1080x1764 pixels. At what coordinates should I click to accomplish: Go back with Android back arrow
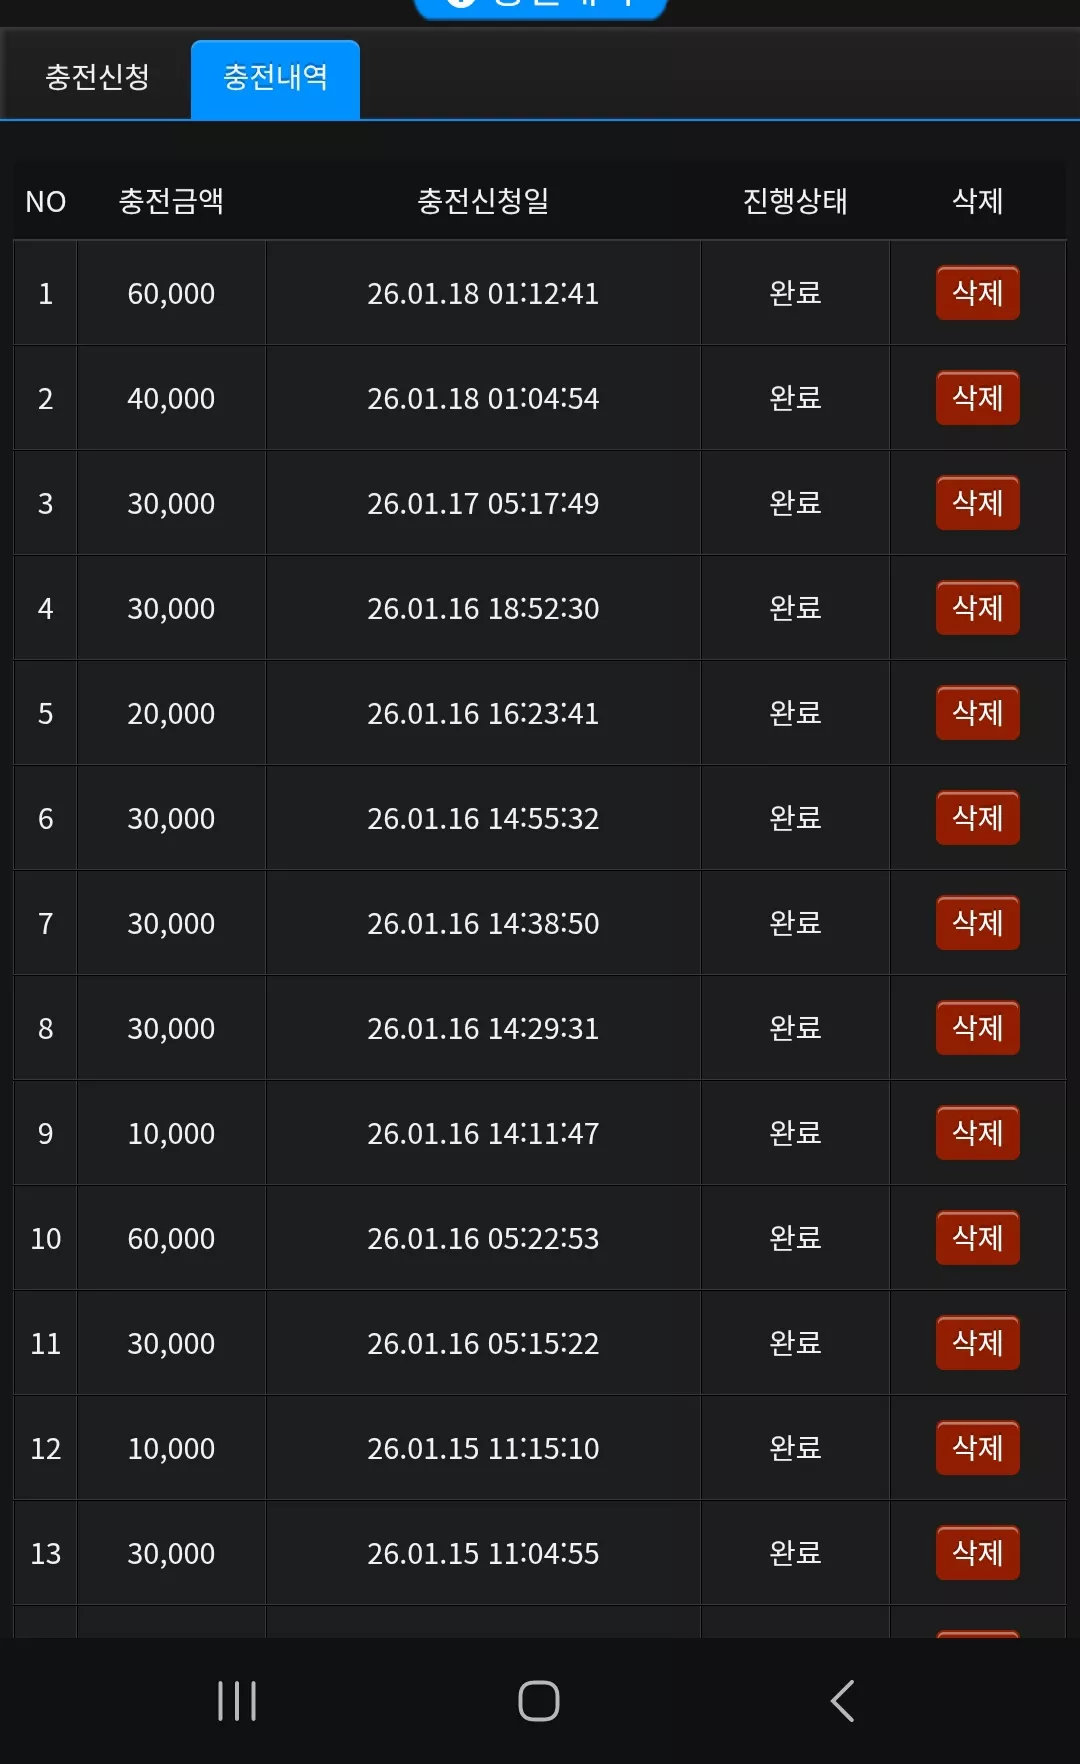[842, 1701]
